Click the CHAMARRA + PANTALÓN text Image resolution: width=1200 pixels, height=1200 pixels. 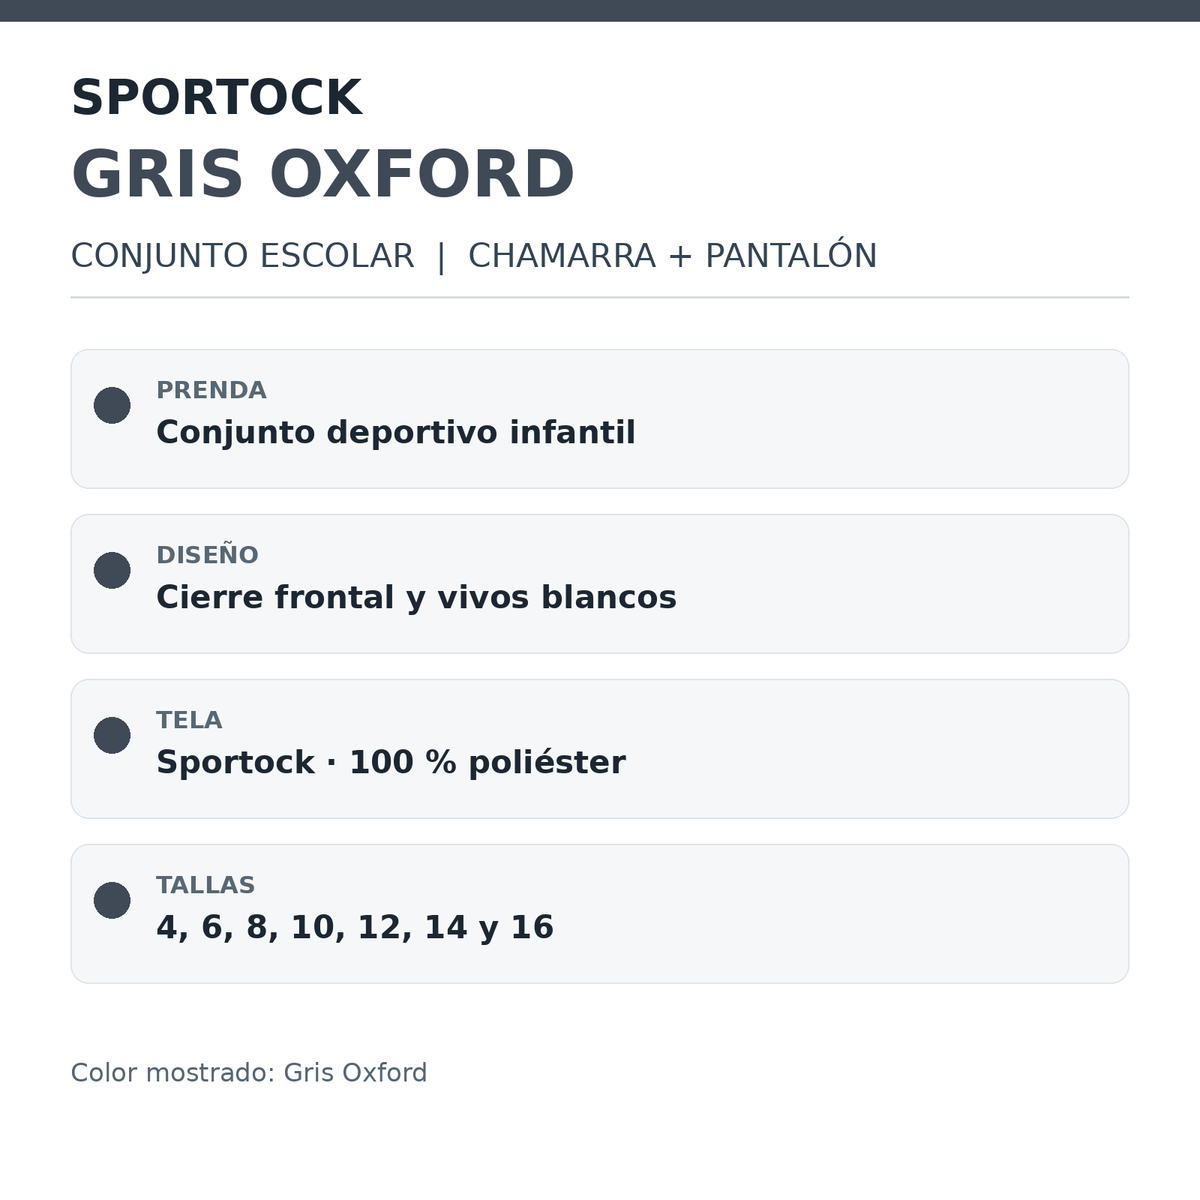pyautogui.click(x=672, y=255)
